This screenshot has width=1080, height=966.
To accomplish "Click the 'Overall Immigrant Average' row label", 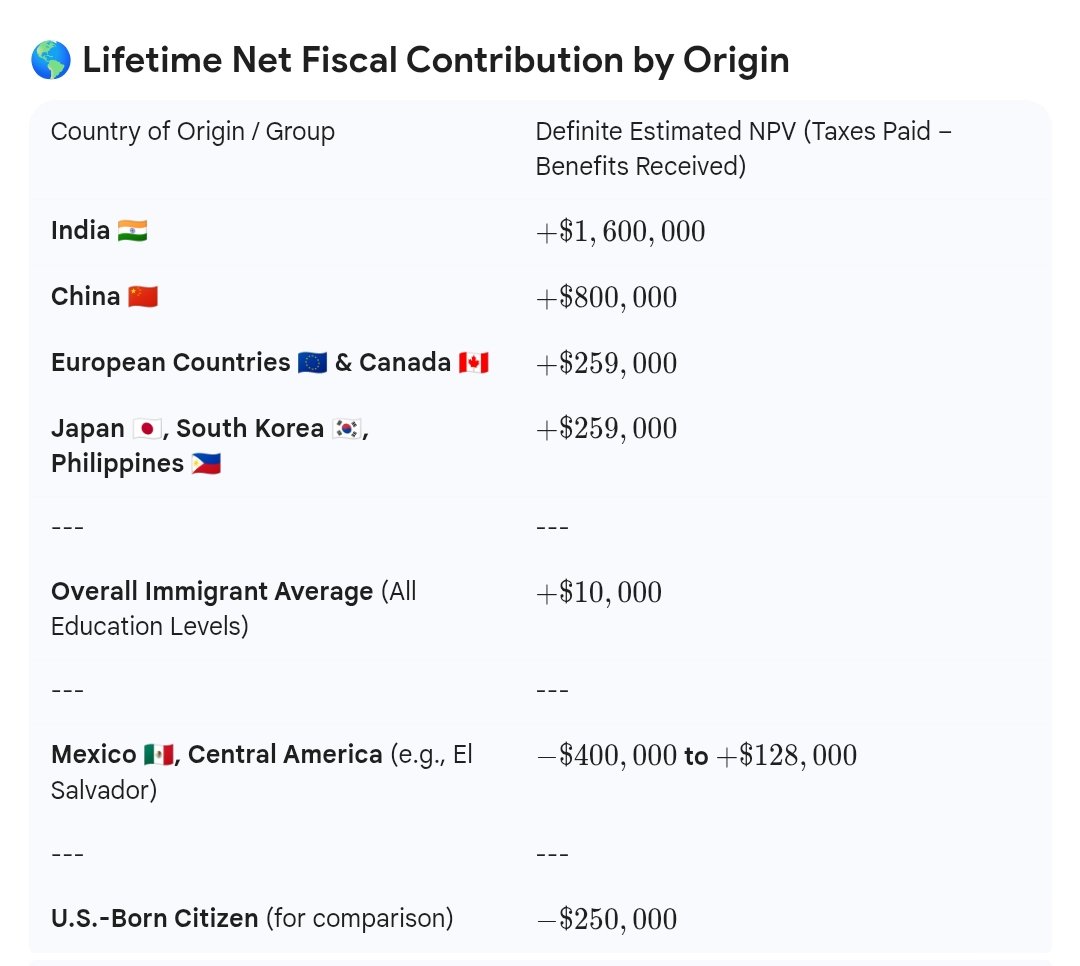I will tap(212, 592).
